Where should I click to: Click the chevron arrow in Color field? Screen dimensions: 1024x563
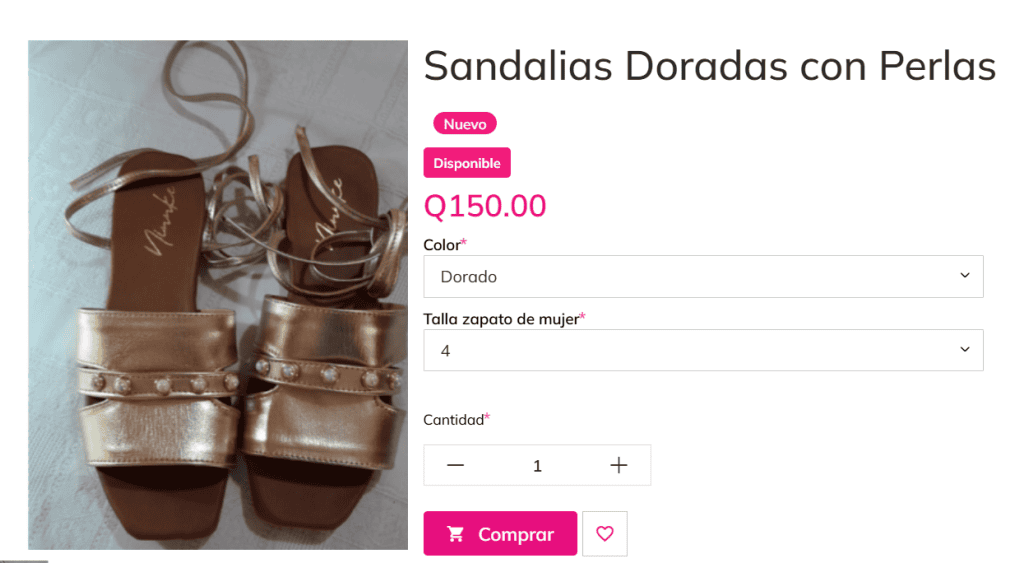(x=965, y=276)
